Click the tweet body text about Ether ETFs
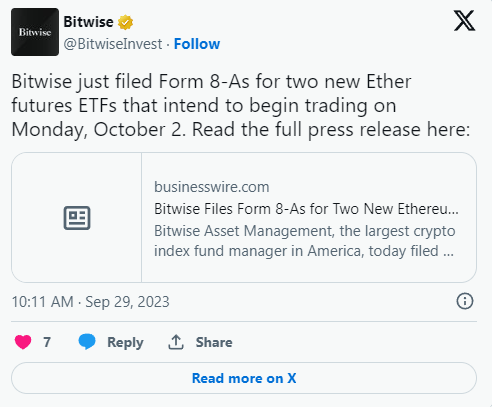The width and height of the screenshot is (492, 407). (241, 105)
